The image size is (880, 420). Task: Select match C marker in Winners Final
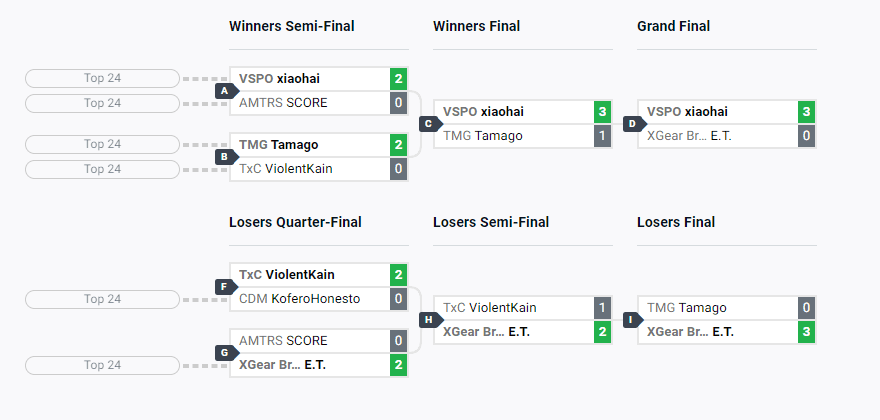click(429, 124)
